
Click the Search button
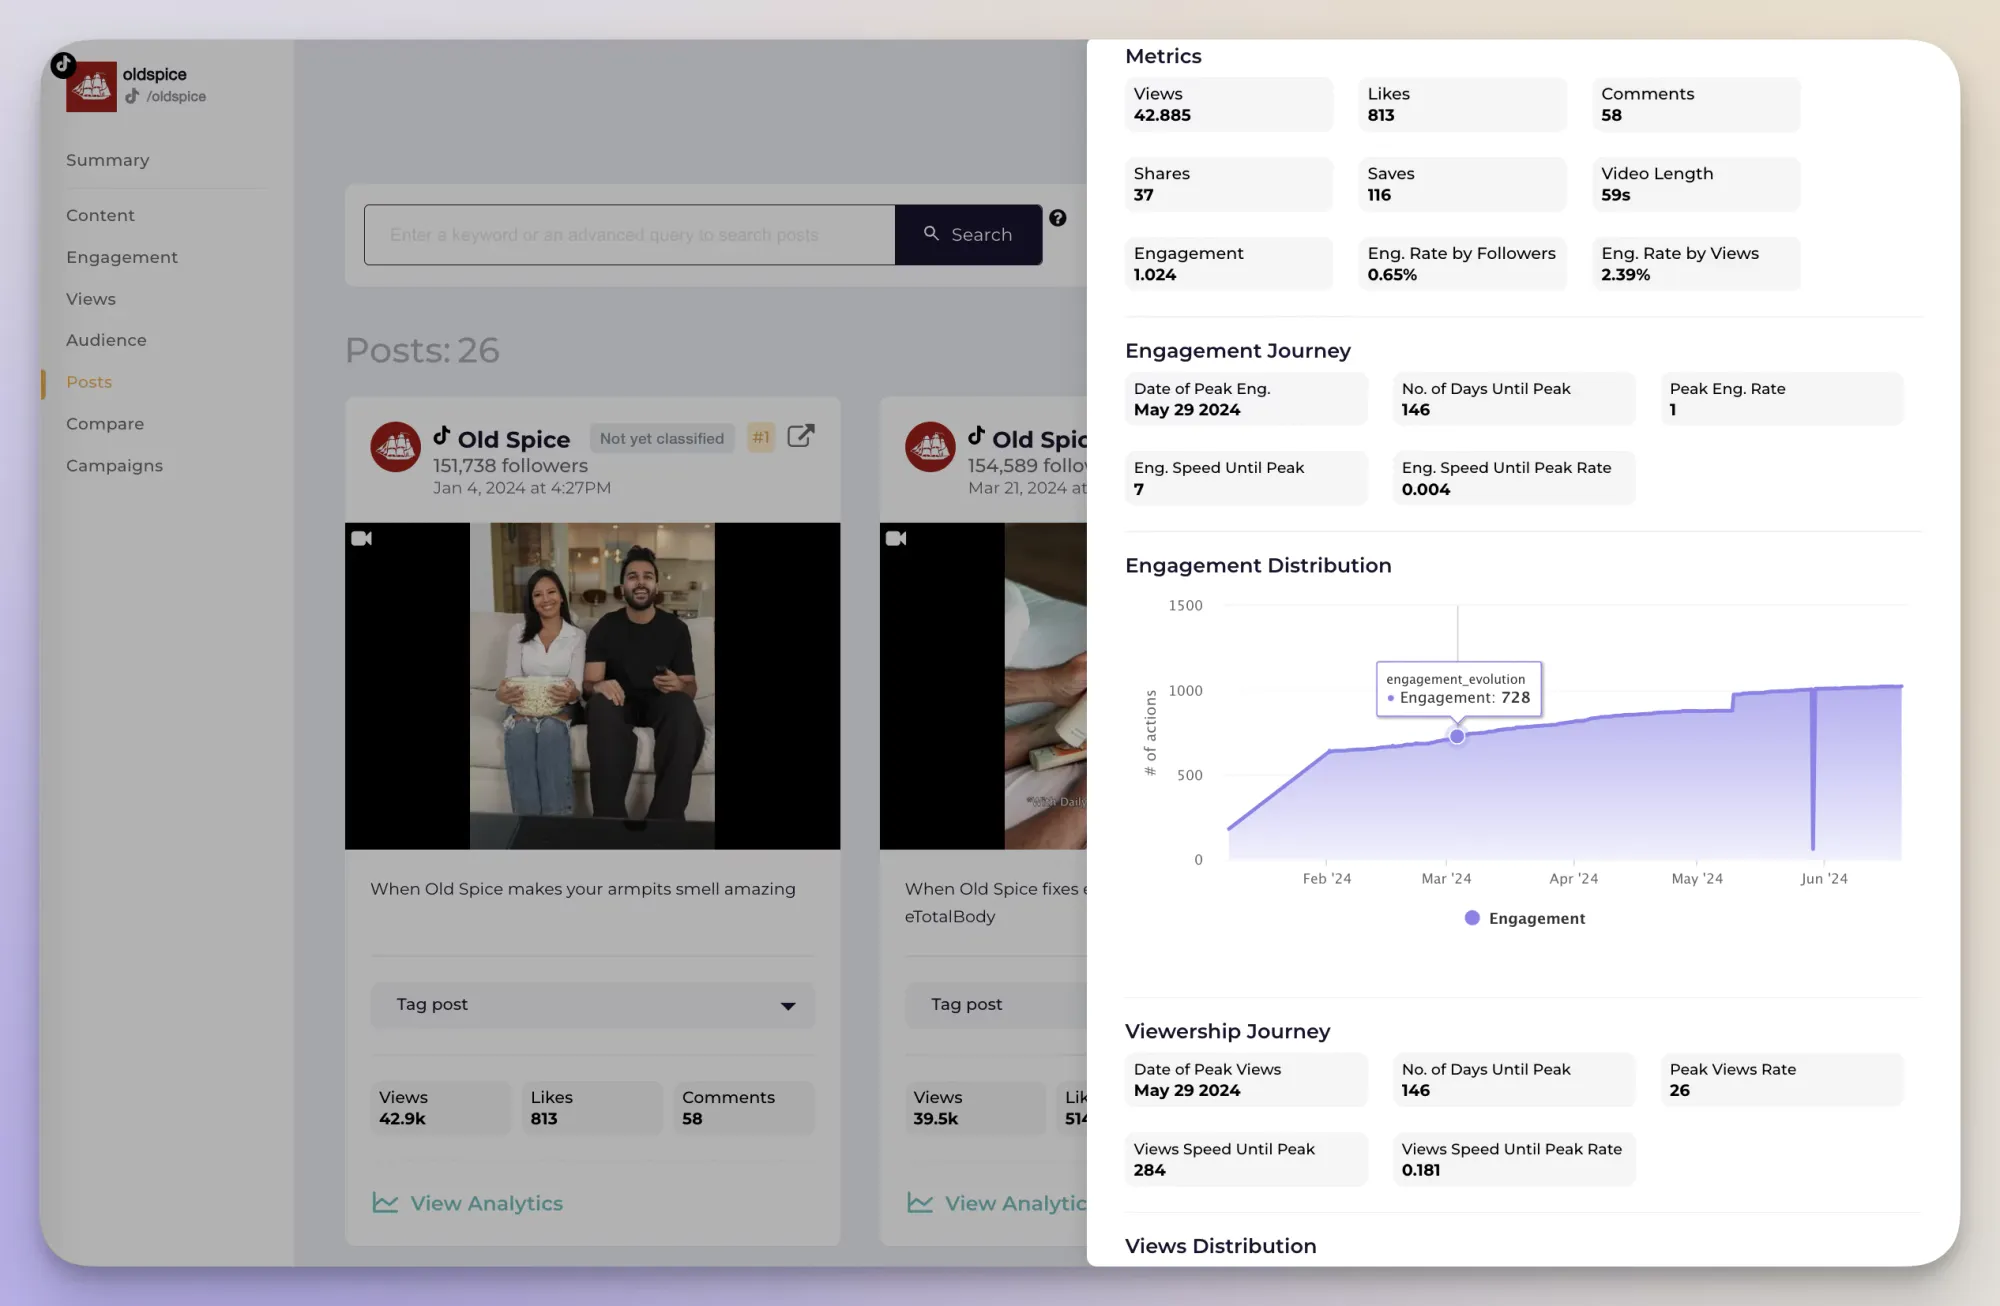(x=968, y=235)
